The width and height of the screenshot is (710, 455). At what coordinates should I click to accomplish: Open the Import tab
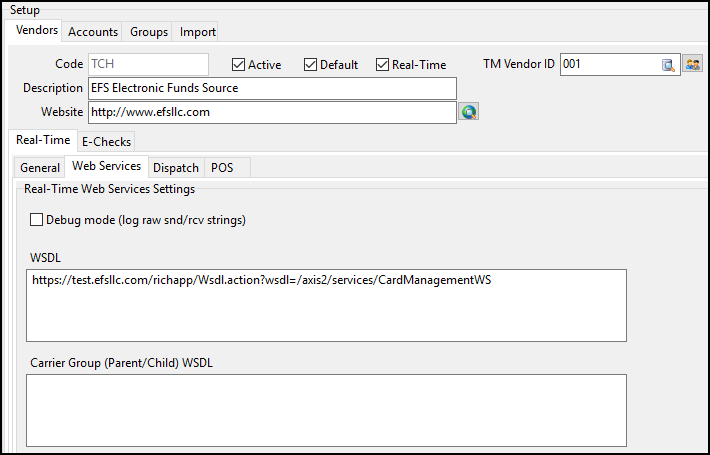(x=197, y=32)
